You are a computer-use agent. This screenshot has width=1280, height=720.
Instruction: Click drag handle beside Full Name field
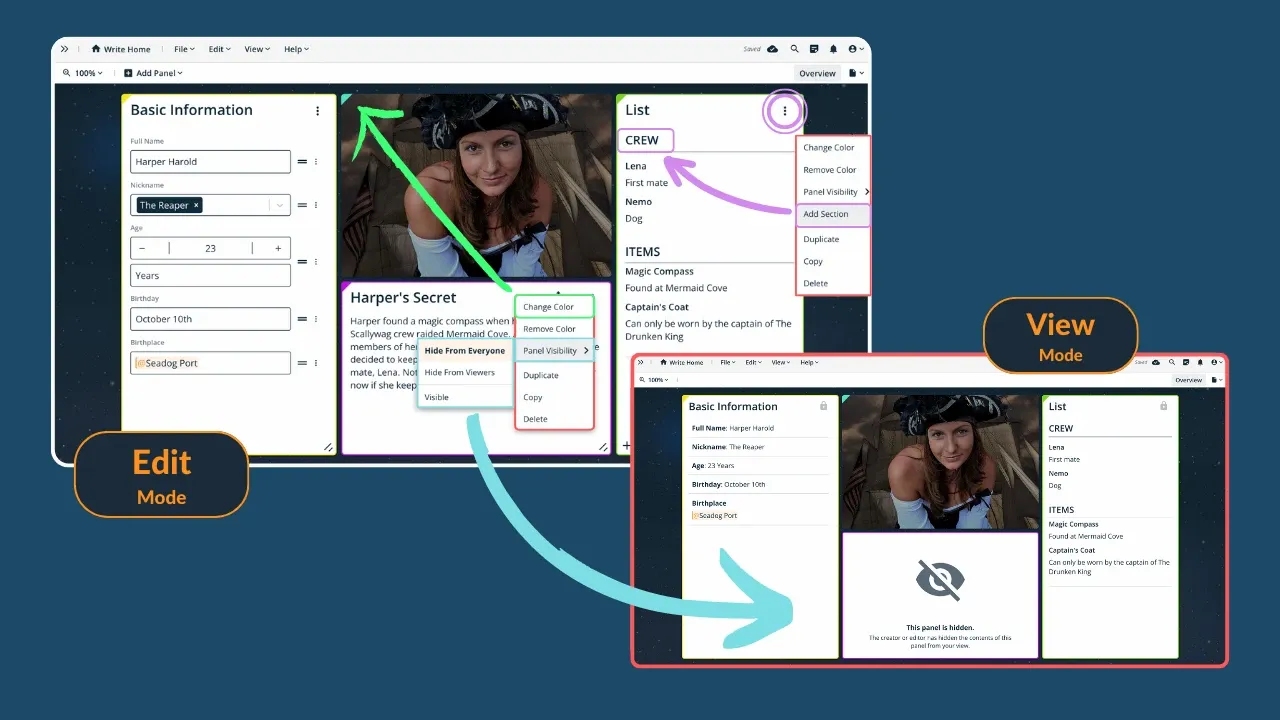coord(301,161)
